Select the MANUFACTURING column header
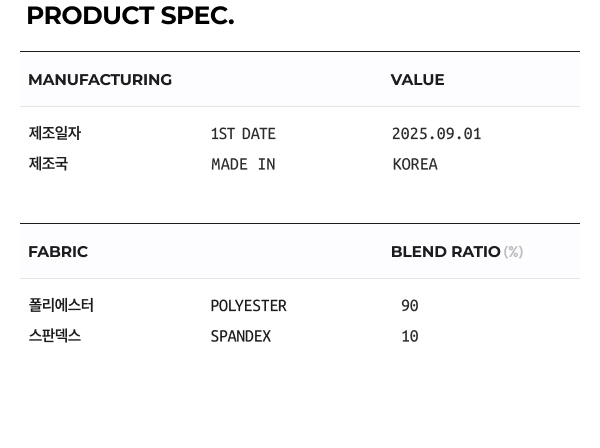The image size is (600, 448). pos(100,80)
